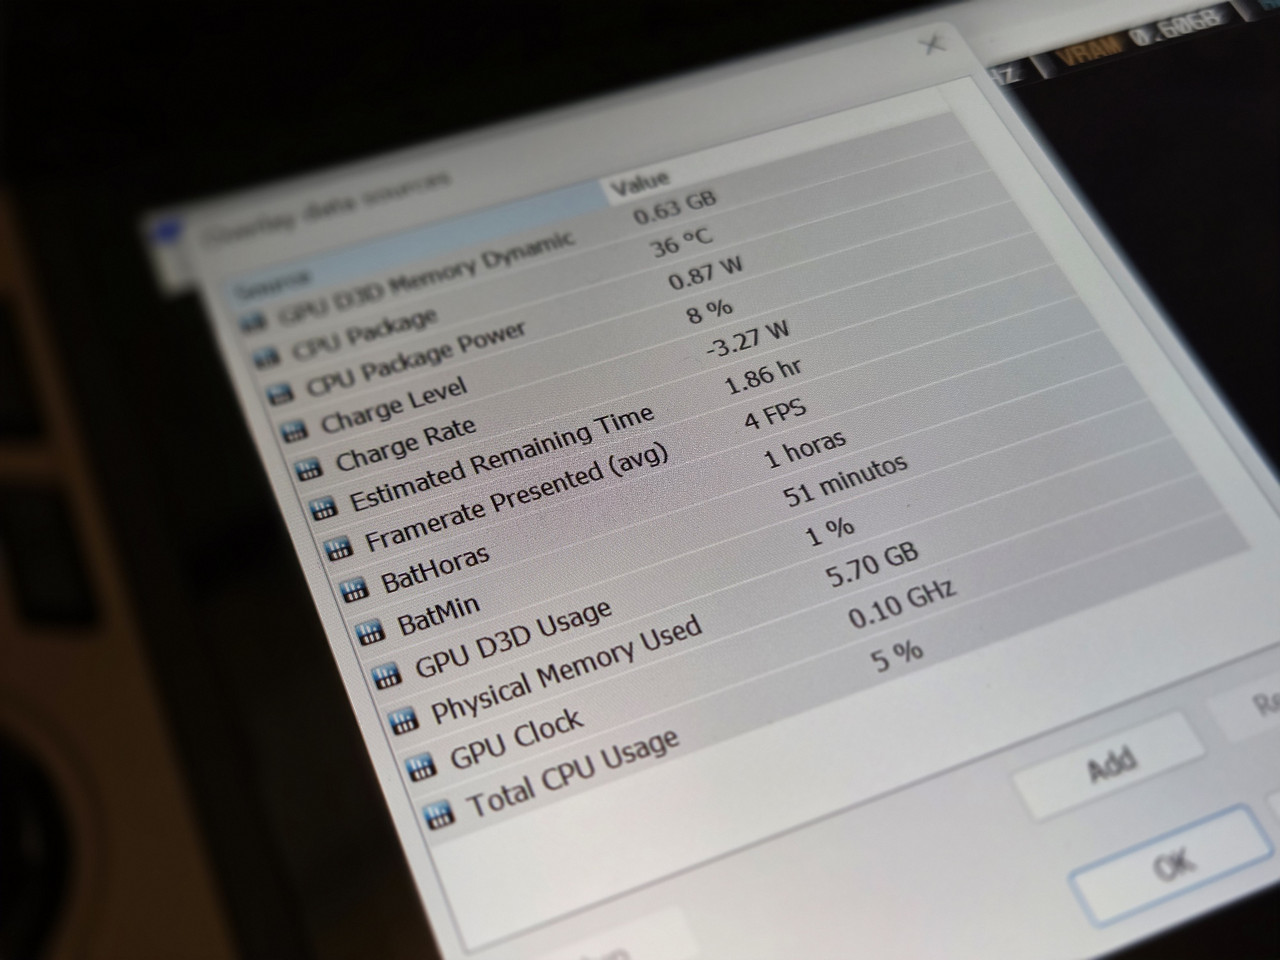Select the CPU Package source
Image resolution: width=1280 pixels, height=960 pixels.
click(x=365, y=333)
